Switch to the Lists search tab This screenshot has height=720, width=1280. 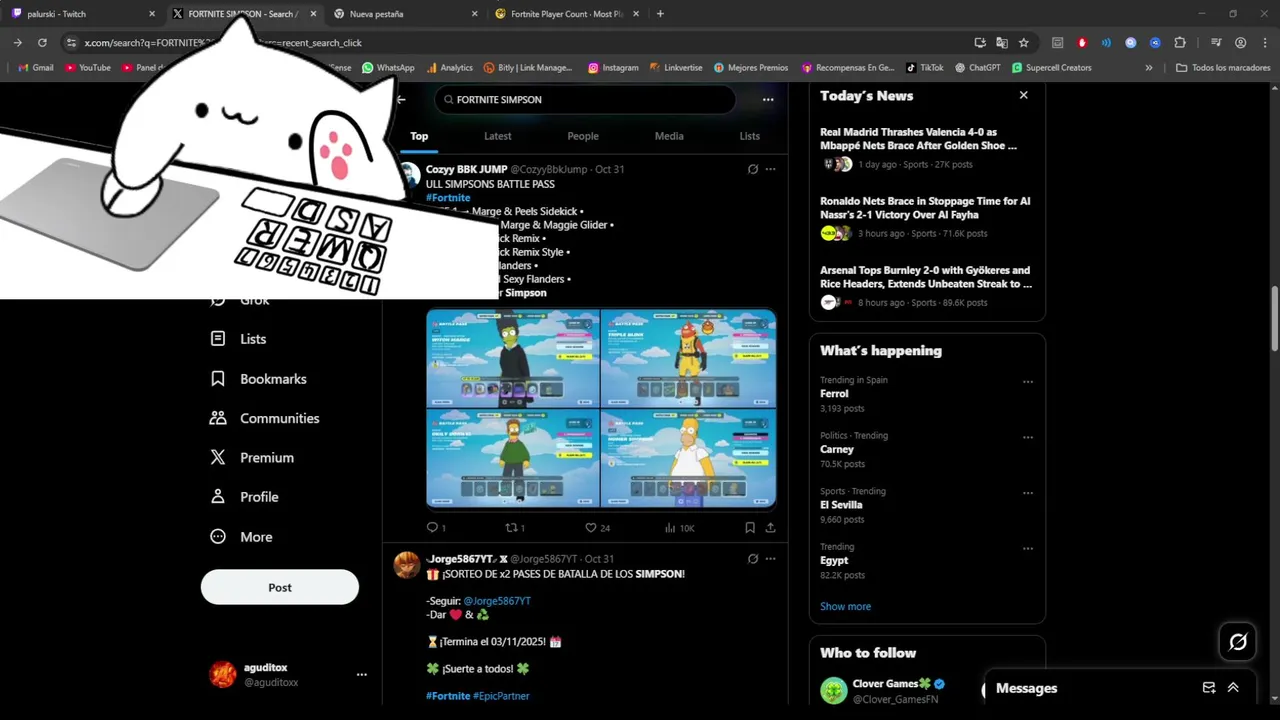pos(749,136)
